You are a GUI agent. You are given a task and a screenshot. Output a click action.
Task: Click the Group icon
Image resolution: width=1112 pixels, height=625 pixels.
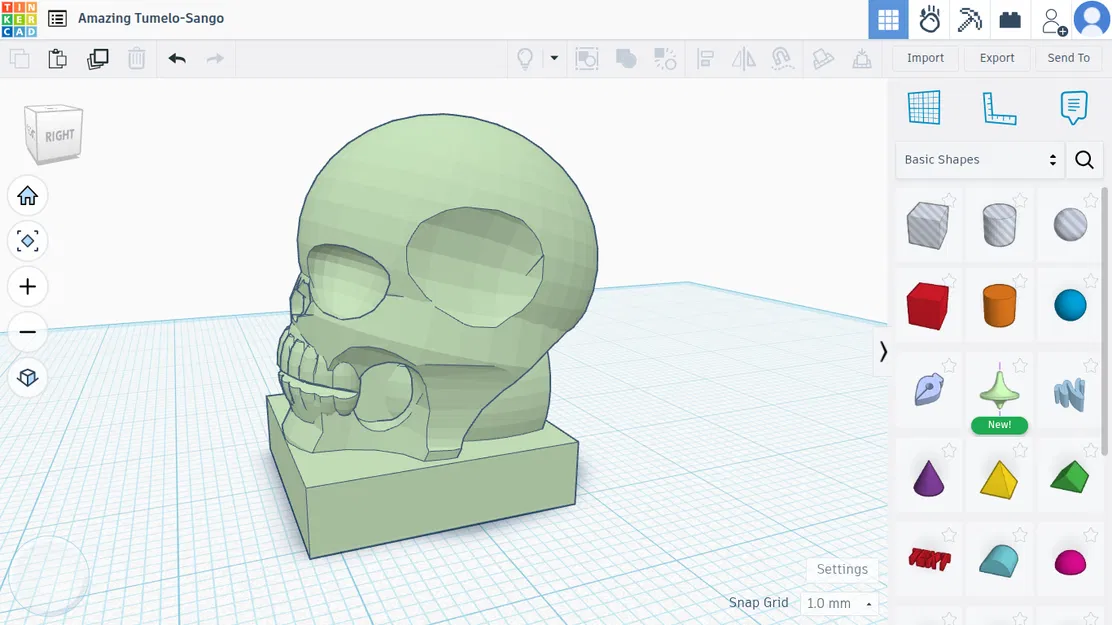pyautogui.click(x=626, y=59)
